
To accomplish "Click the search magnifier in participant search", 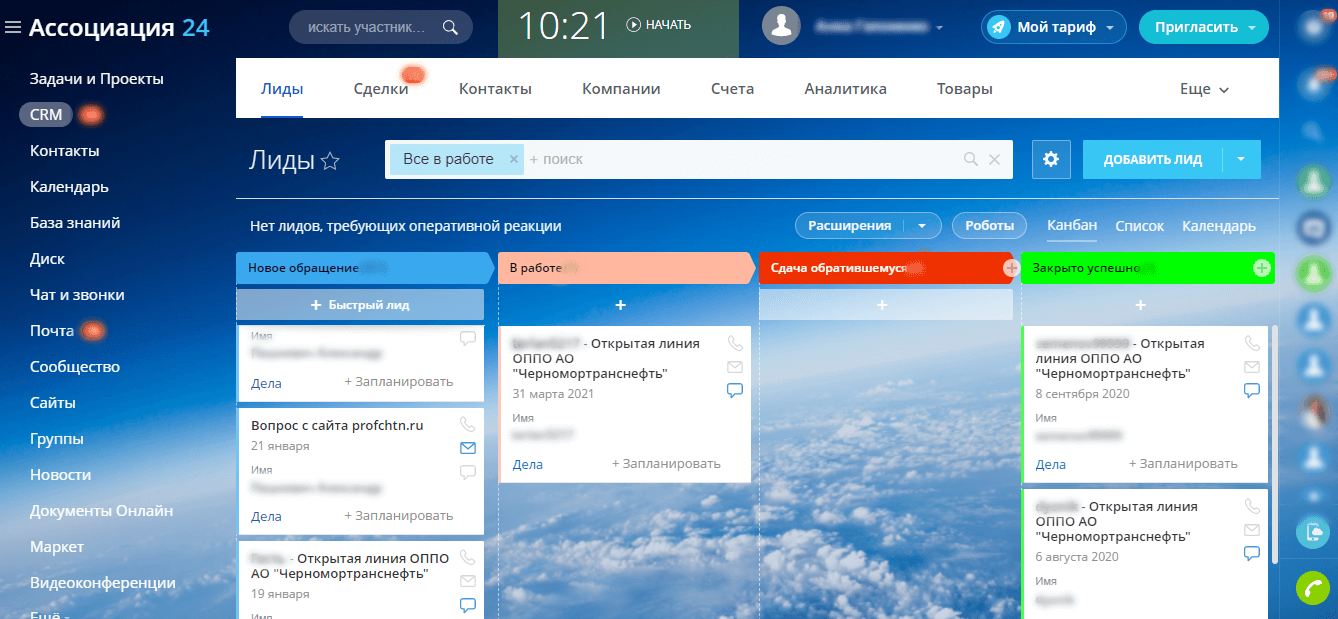I will coord(450,27).
